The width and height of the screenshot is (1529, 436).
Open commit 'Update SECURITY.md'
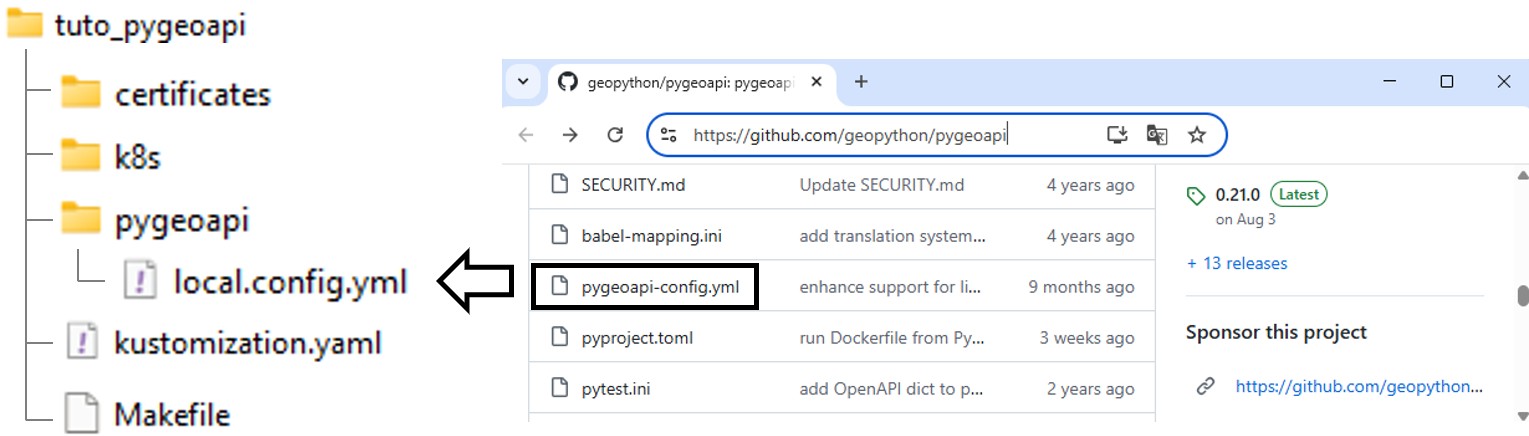point(882,185)
